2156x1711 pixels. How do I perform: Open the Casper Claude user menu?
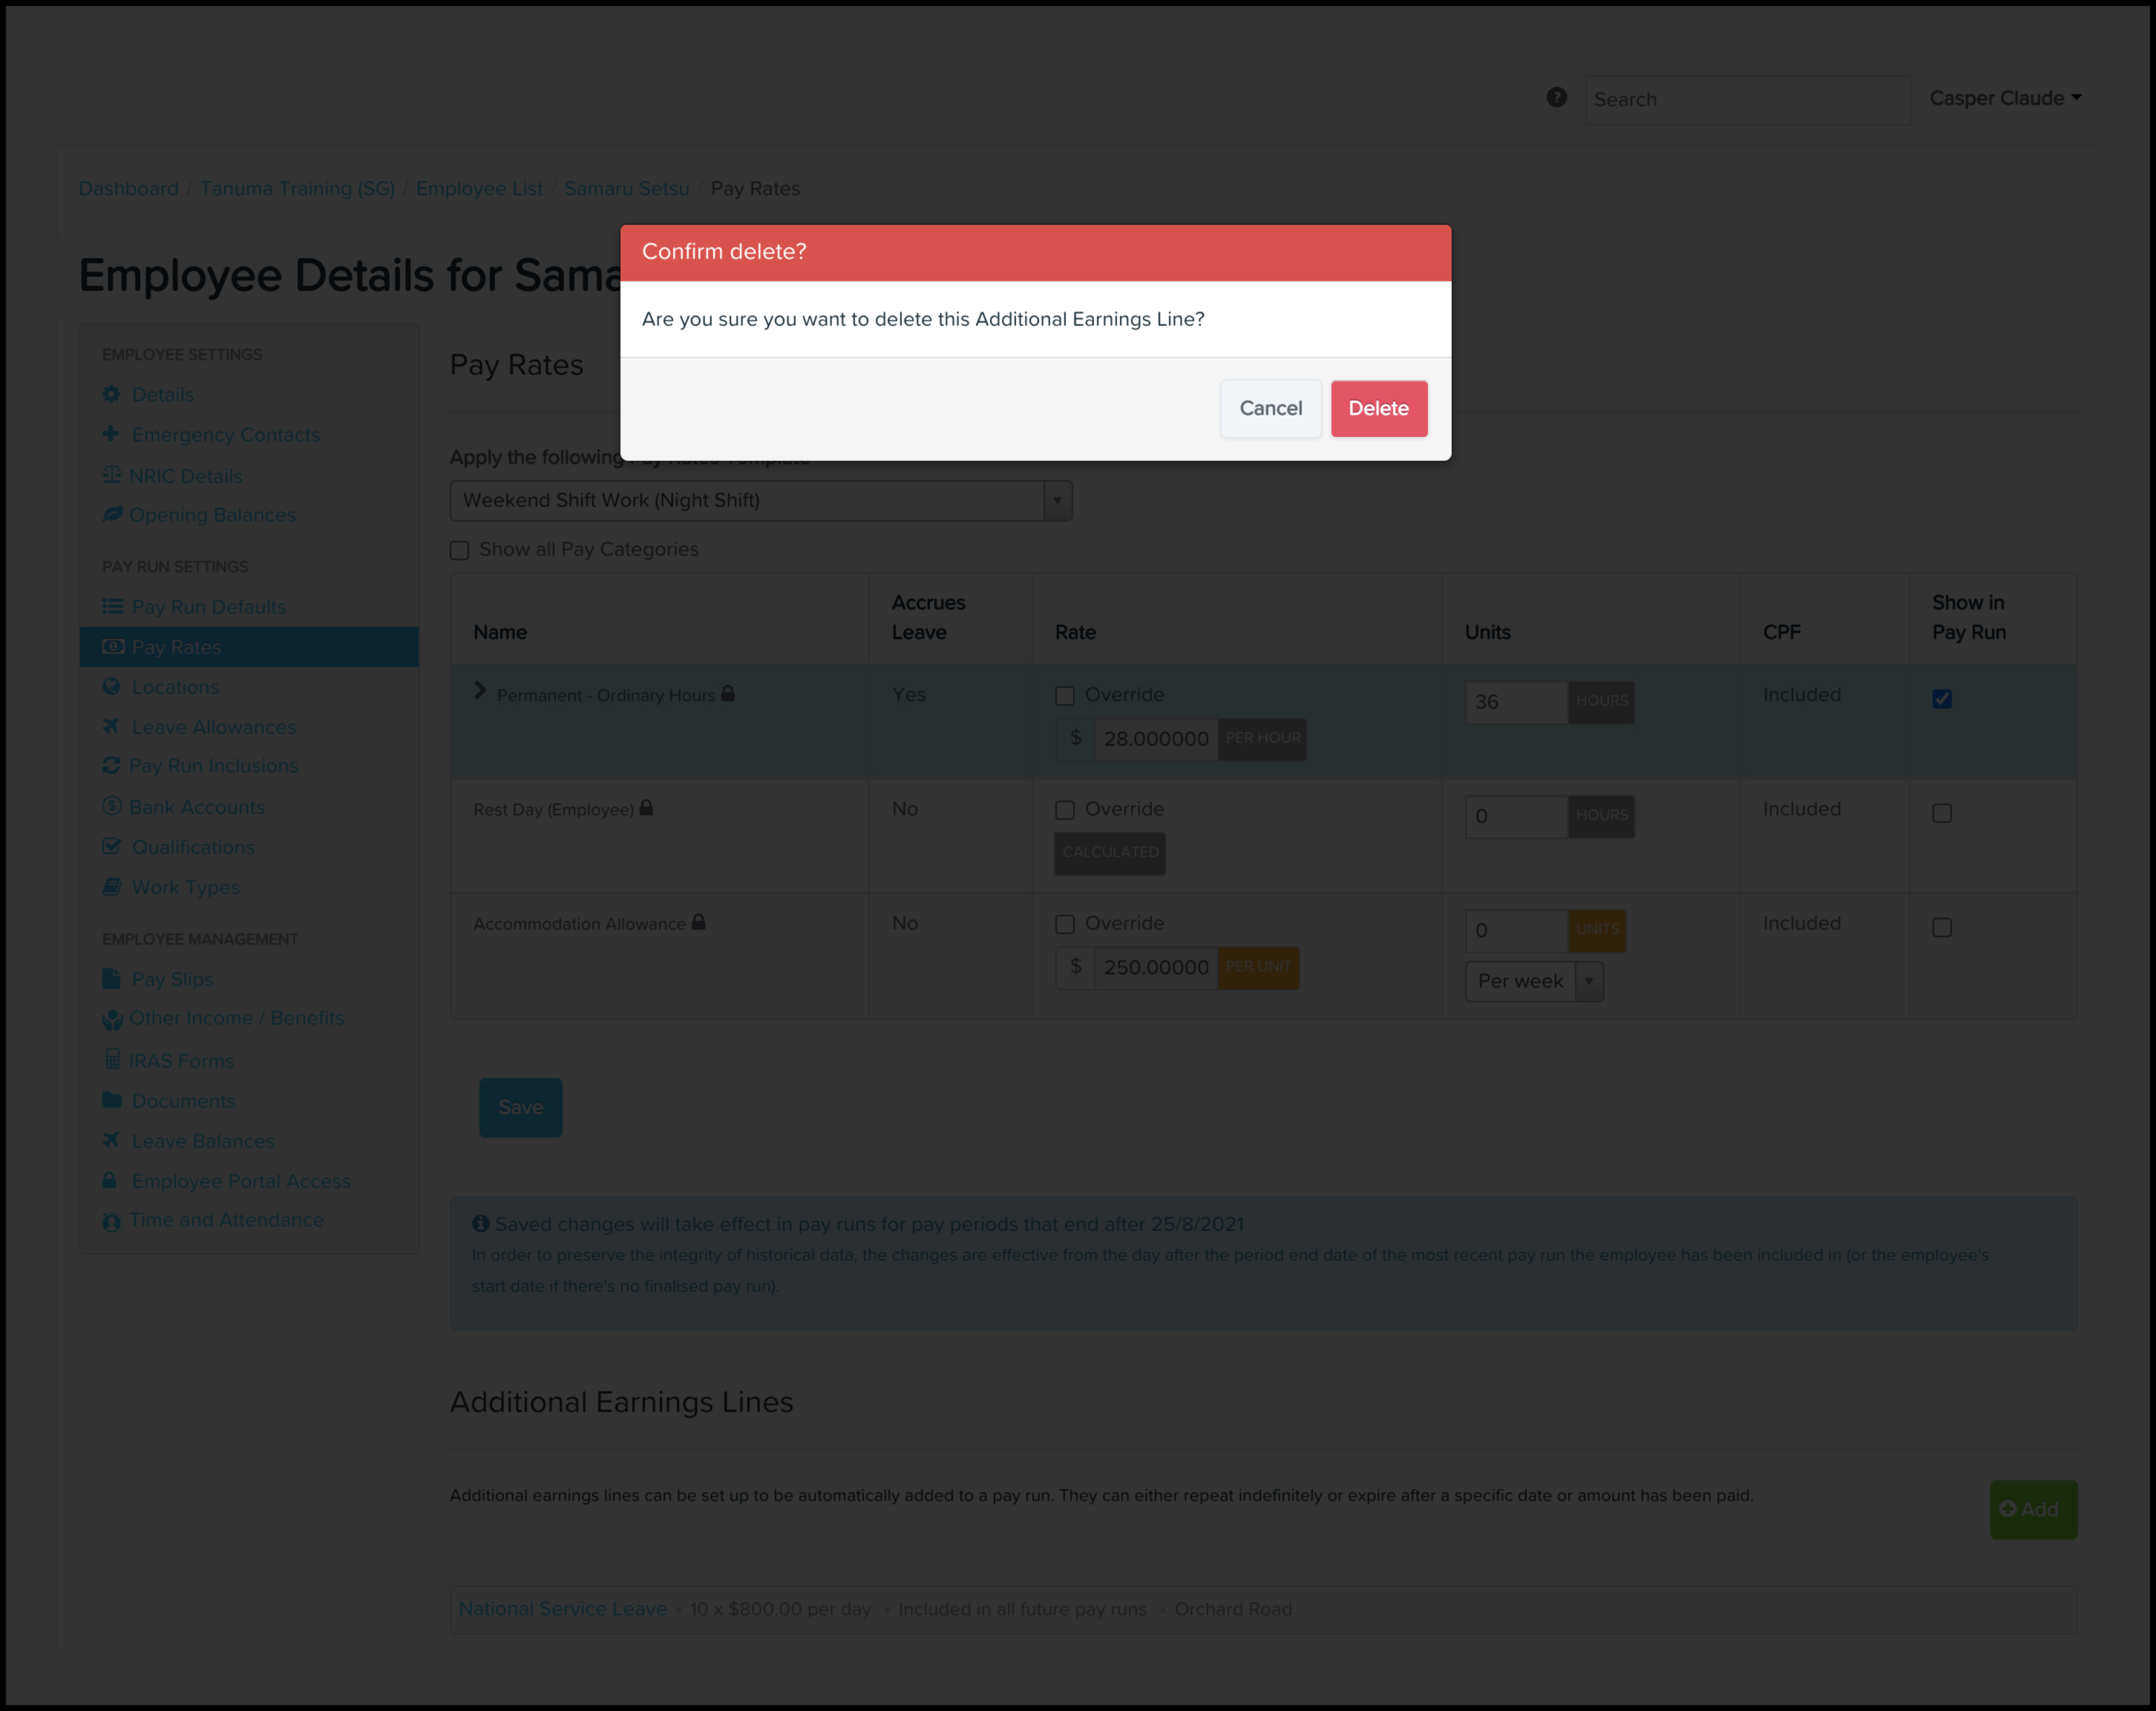2005,98
